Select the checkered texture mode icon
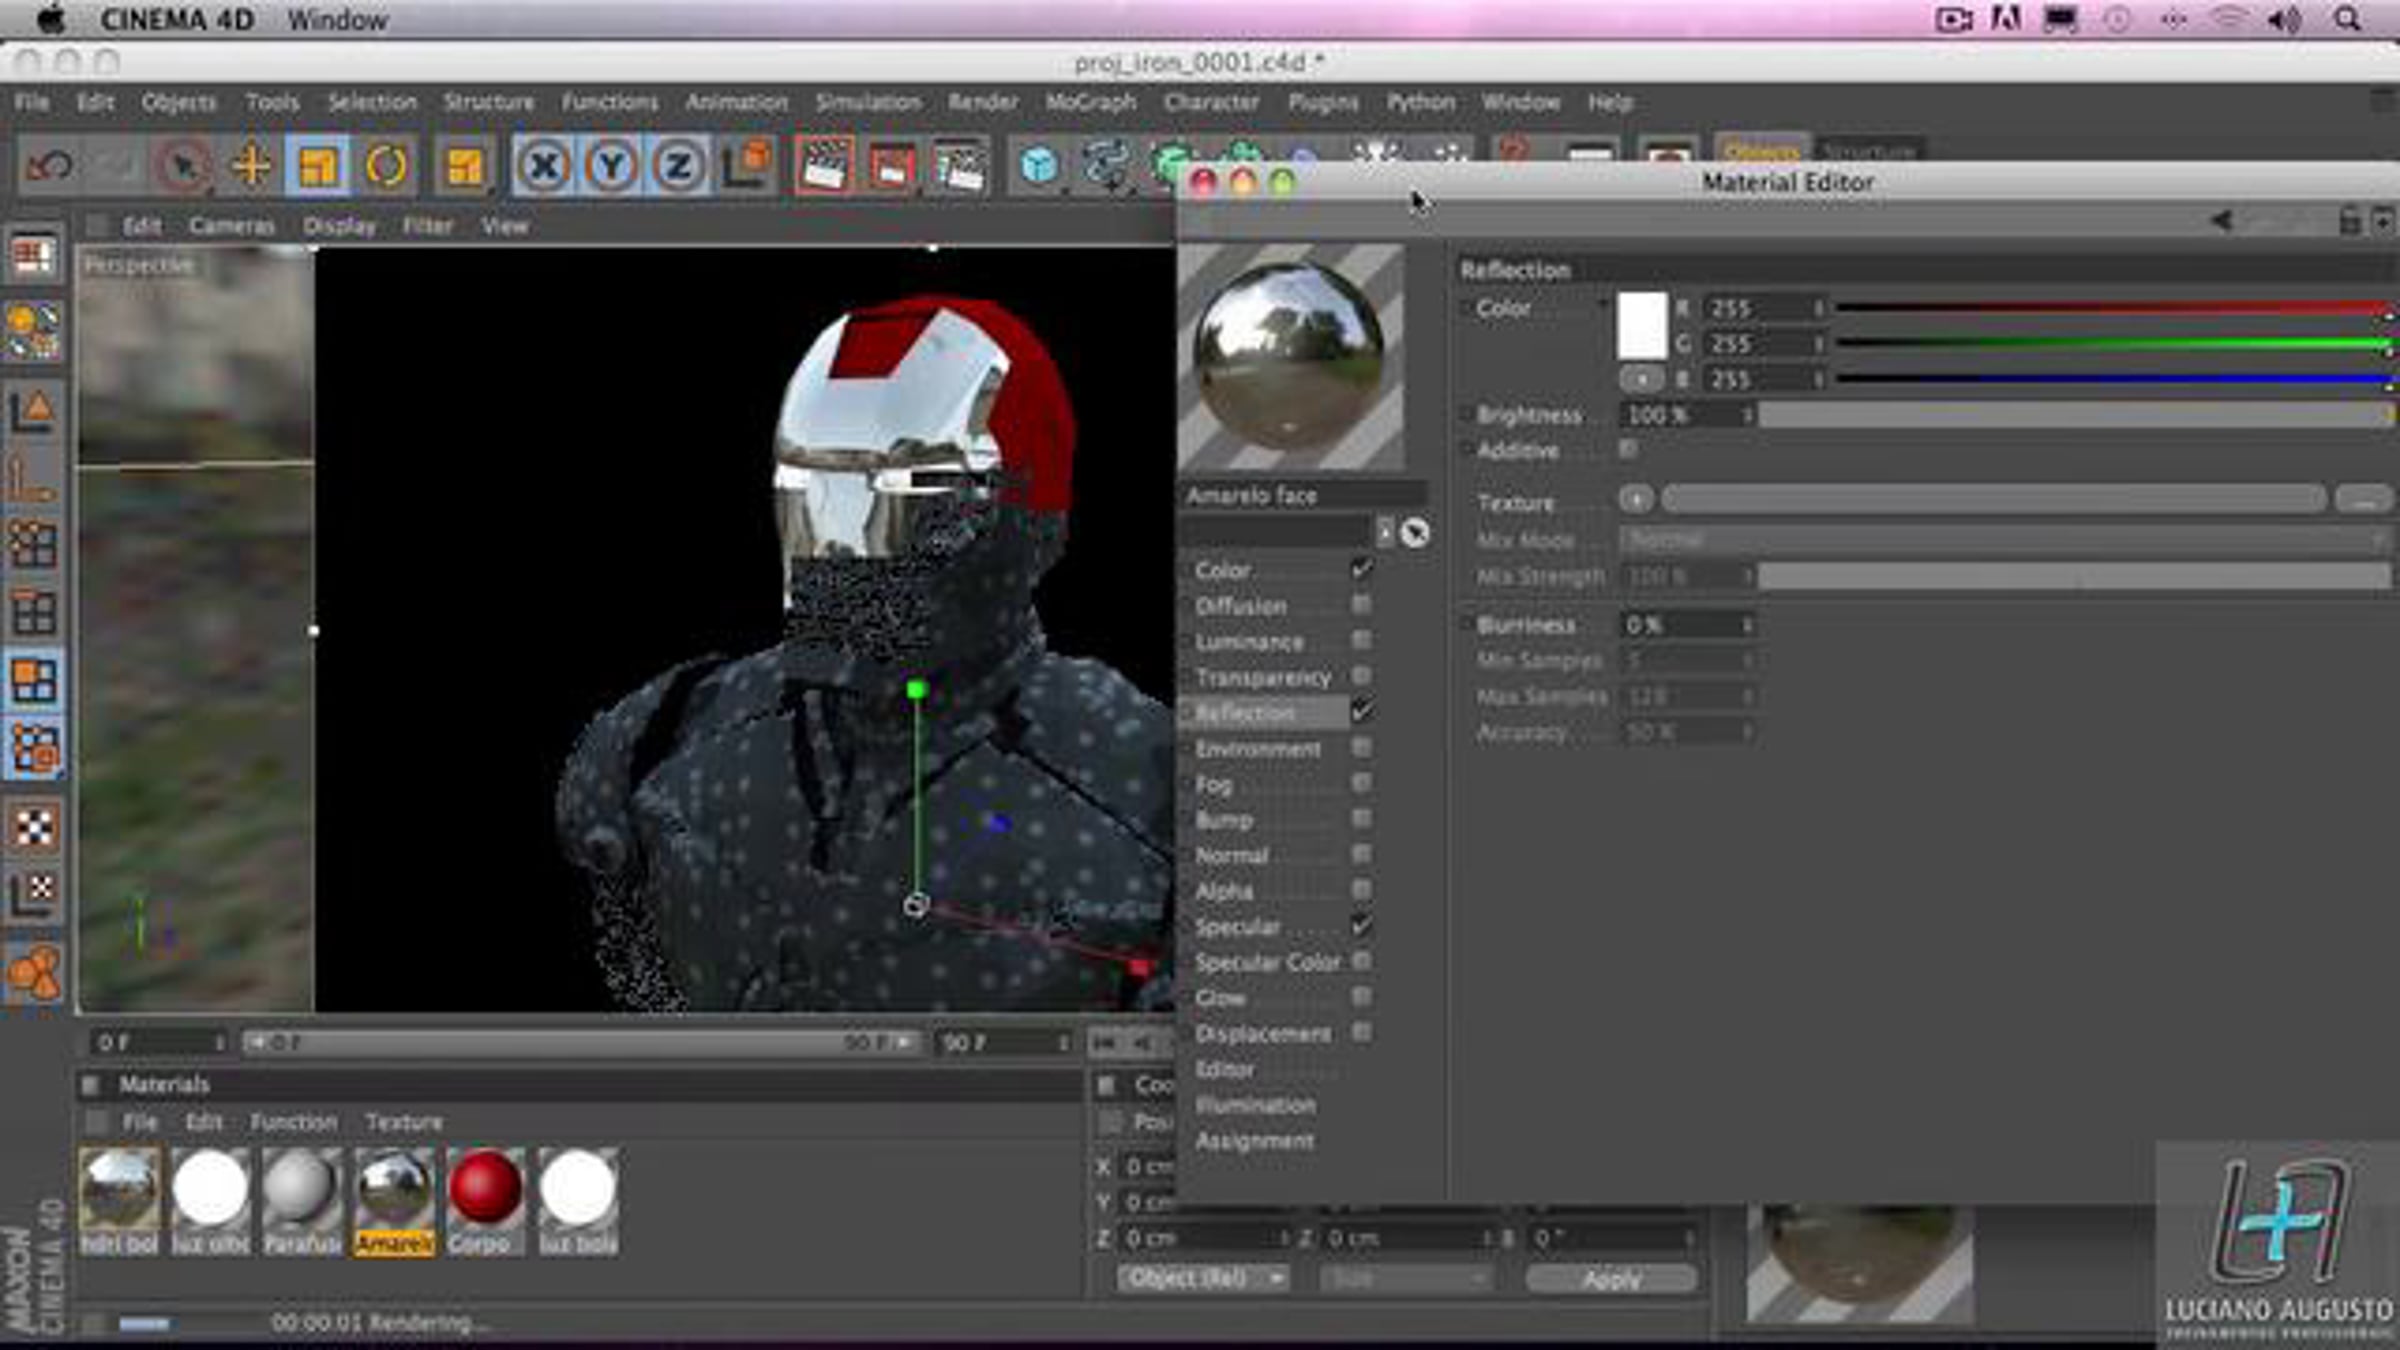This screenshot has width=2400, height=1350. (34, 827)
